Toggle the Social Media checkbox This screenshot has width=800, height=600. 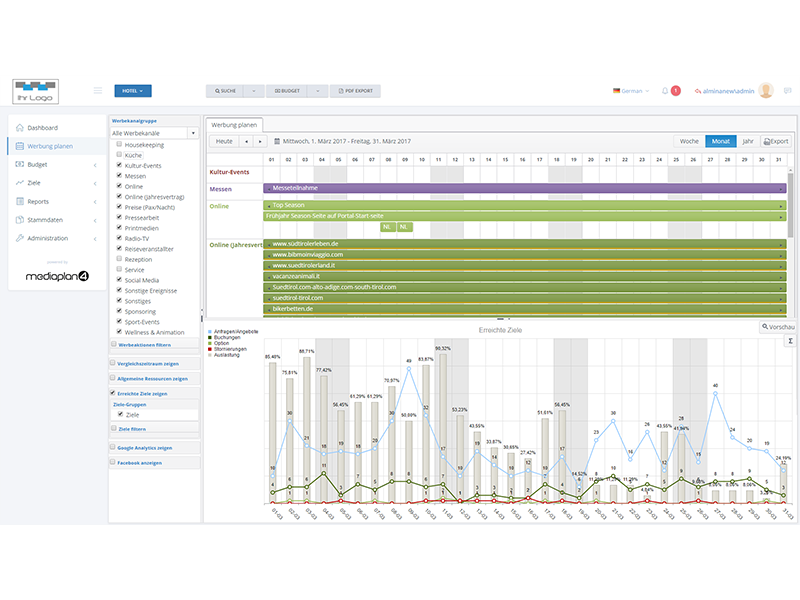pos(120,280)
